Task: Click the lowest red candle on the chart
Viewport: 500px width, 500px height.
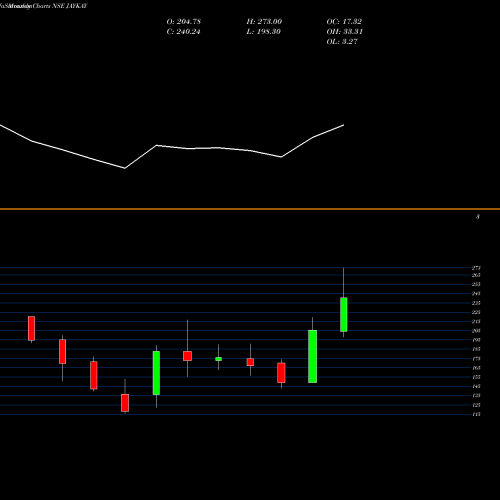Action: point(125,403)
